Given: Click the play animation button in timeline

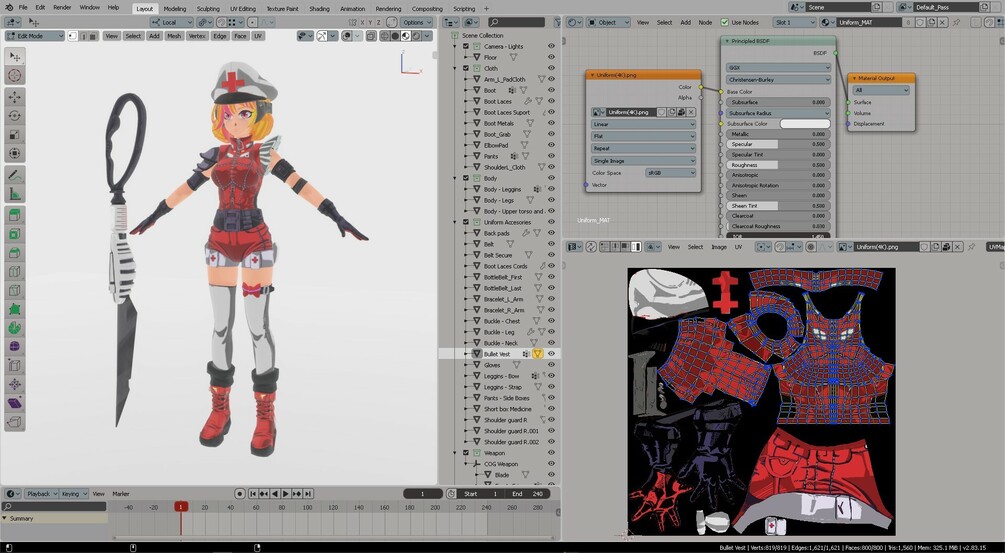Looking at the screenshot, I should coord(286,493).
